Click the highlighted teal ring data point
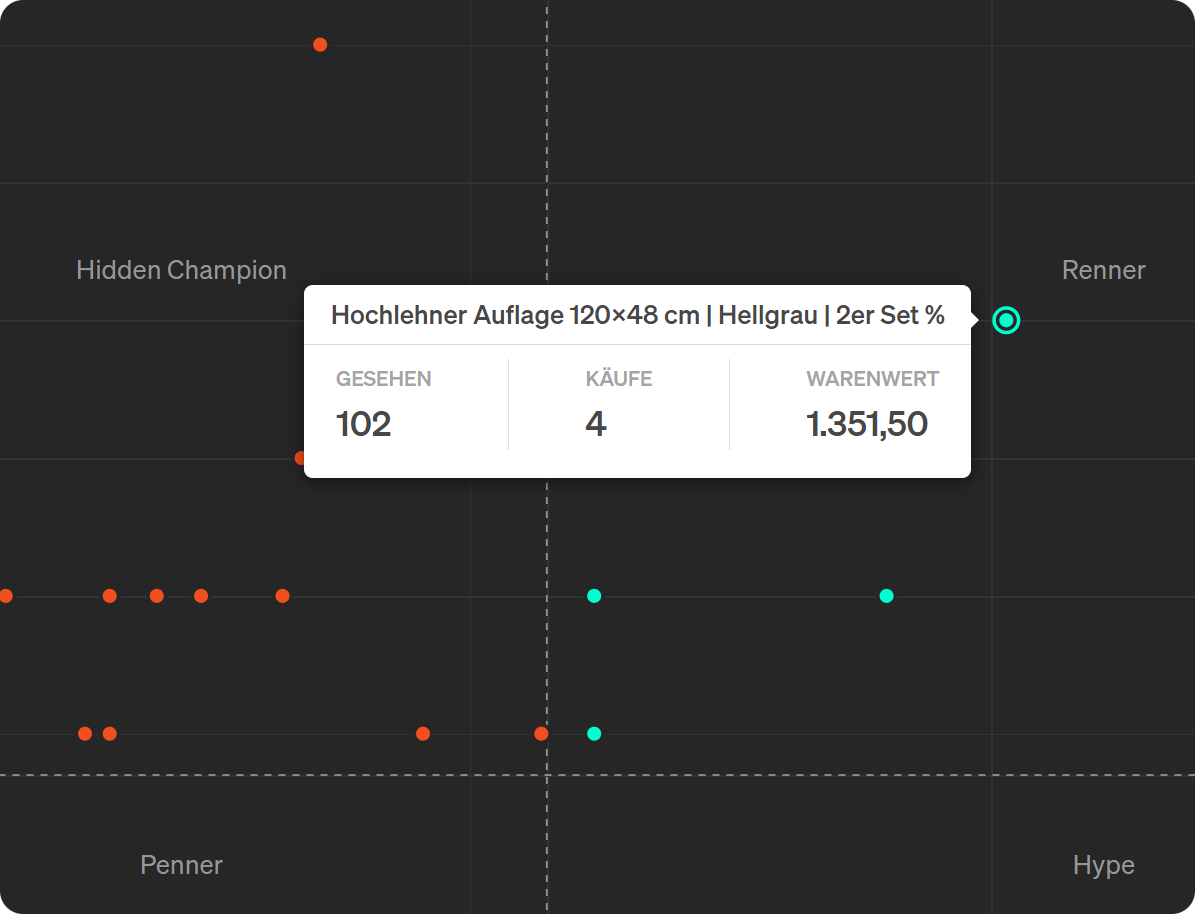This screenshot has height=914, width=1195. pyautogui.click(x=1006, y=320)
